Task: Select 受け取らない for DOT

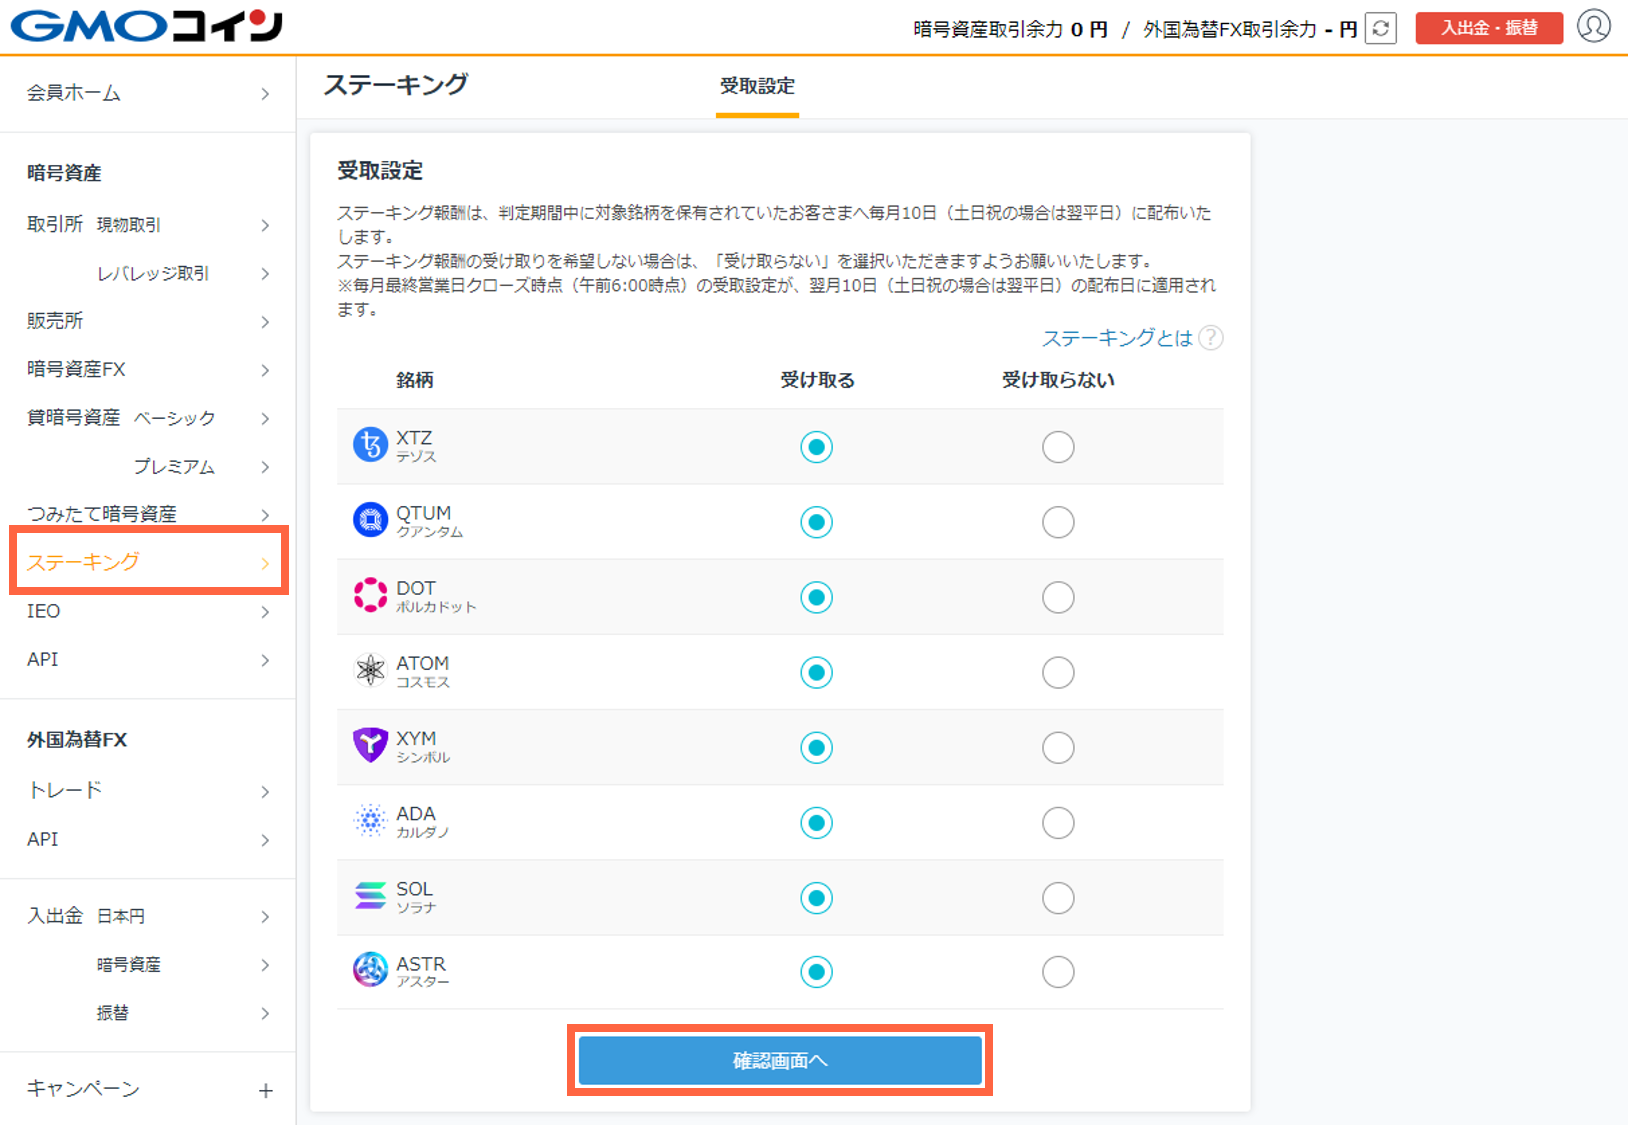Action: 1058,597
